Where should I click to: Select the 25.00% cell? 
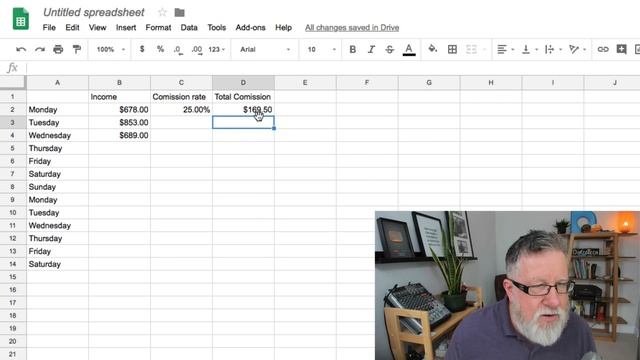point(181,109)
